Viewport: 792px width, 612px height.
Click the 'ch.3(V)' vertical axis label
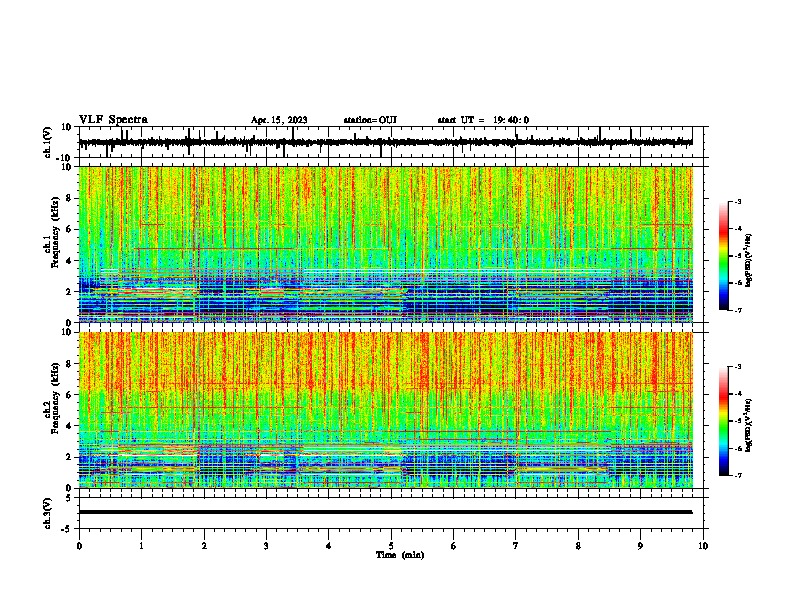(x=48, y=513)
